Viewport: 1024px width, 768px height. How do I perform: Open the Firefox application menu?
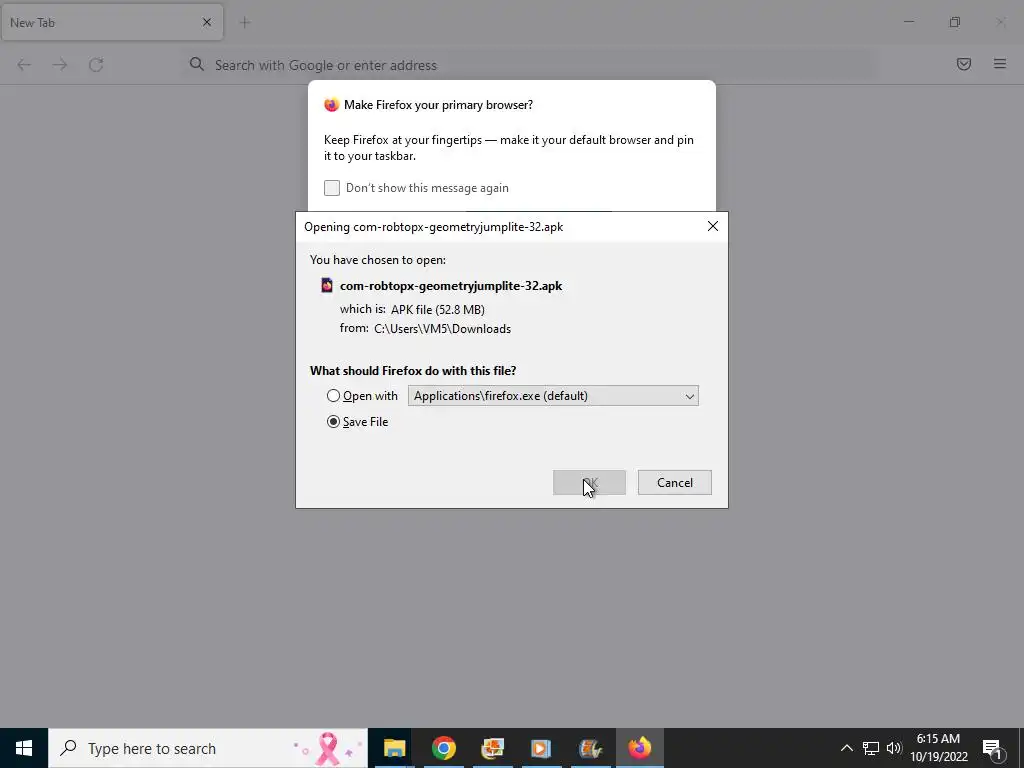pos(1000,64)
